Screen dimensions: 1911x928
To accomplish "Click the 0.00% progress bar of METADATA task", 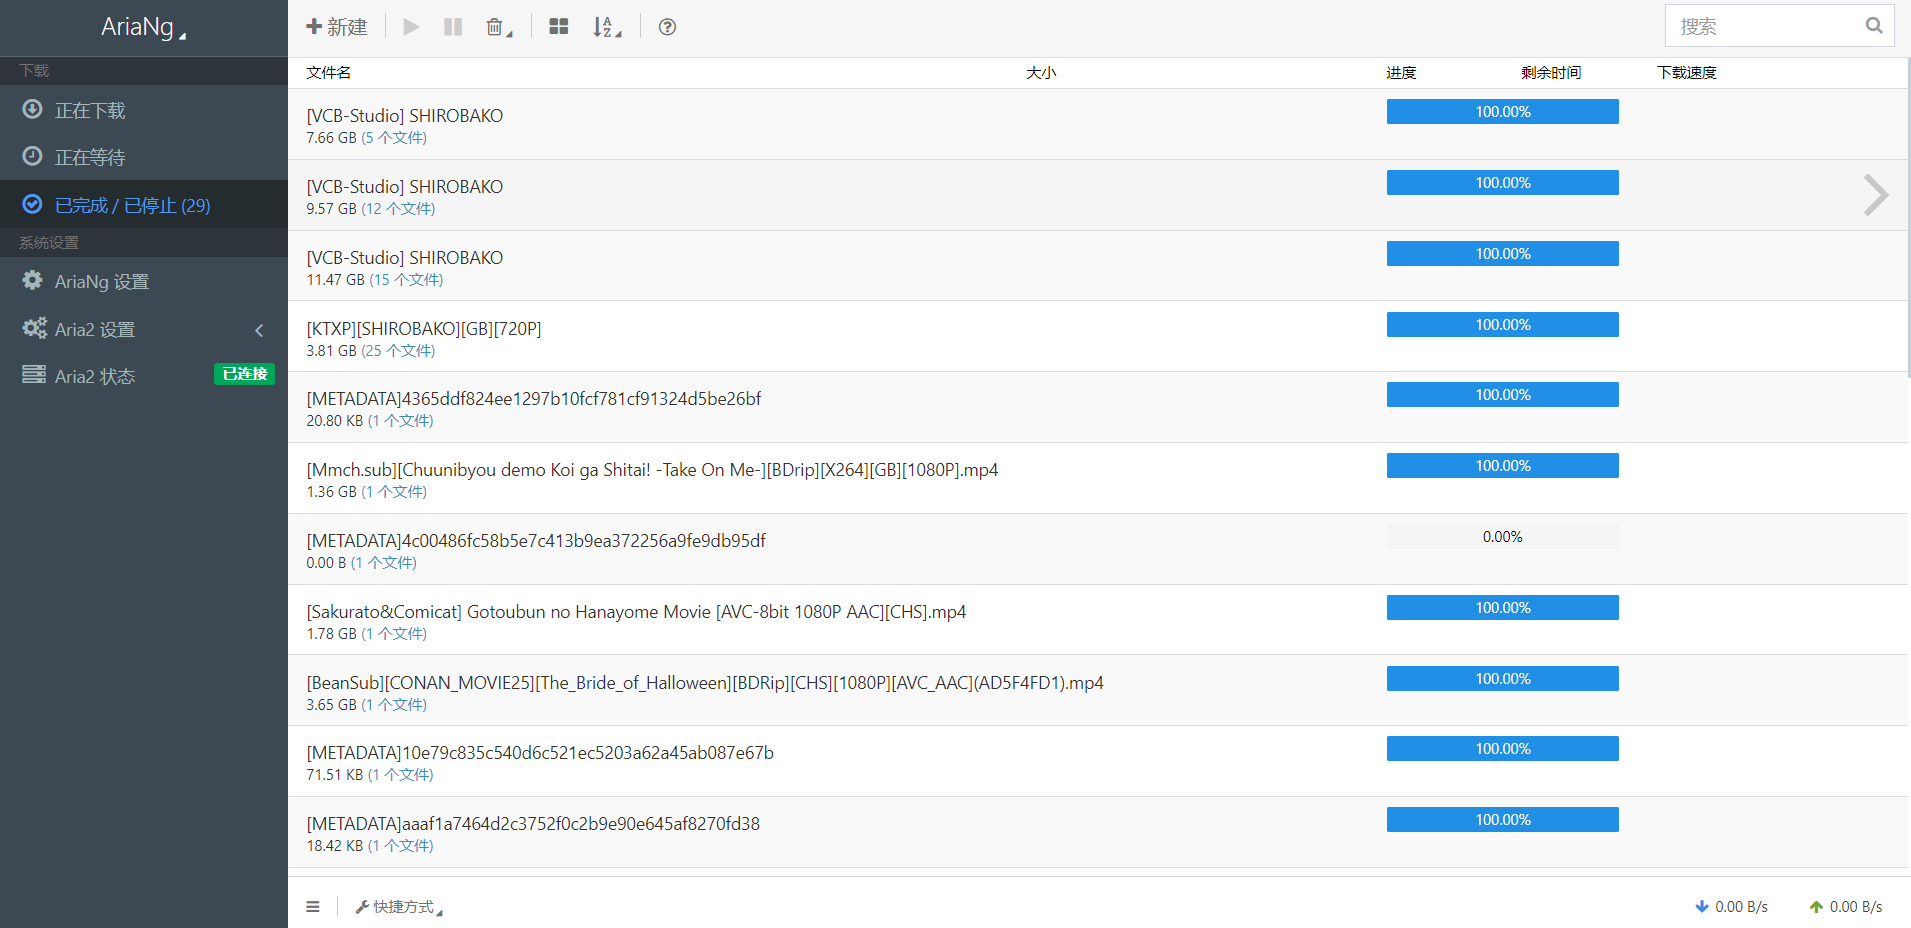I will pos(1502,537).
